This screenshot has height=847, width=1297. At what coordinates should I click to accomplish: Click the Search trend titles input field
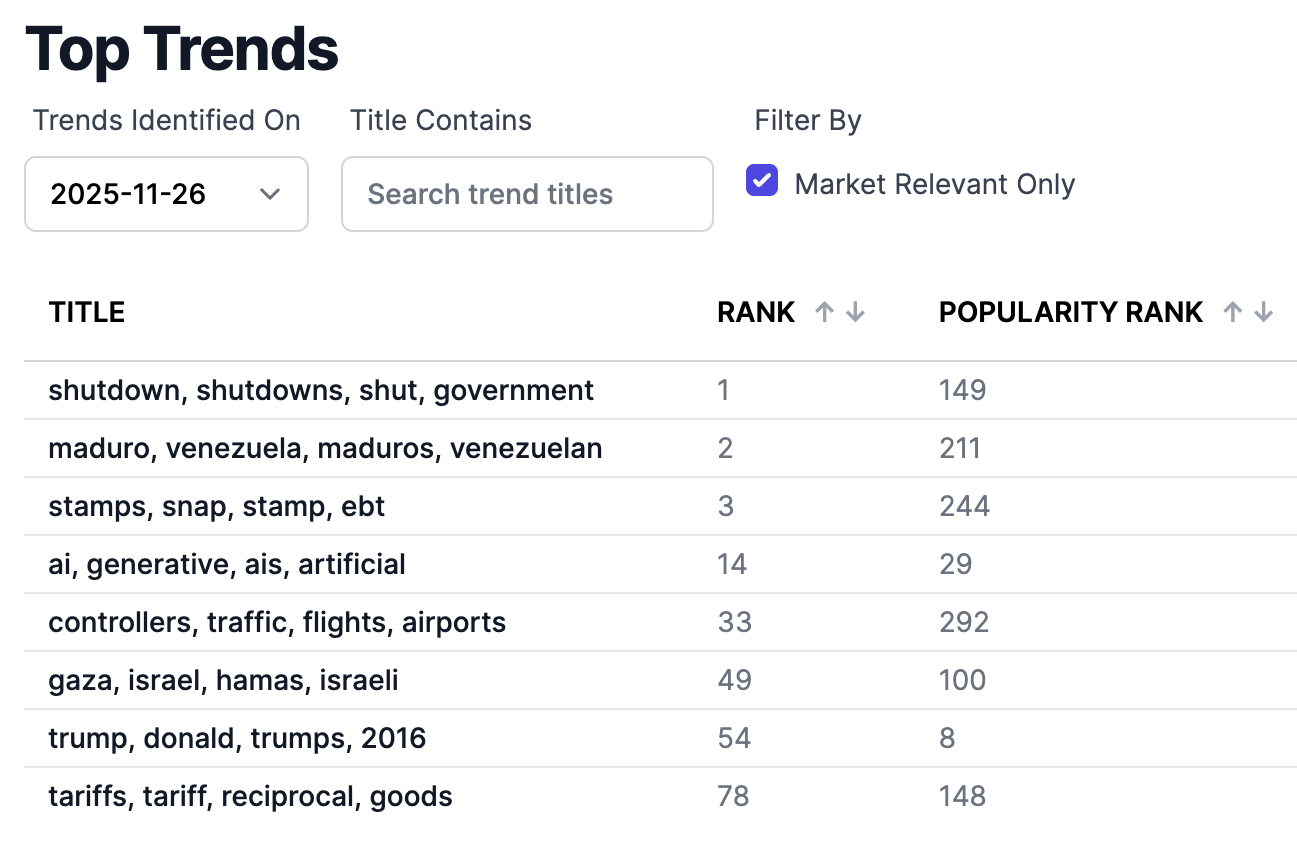[x=527, y=194]
